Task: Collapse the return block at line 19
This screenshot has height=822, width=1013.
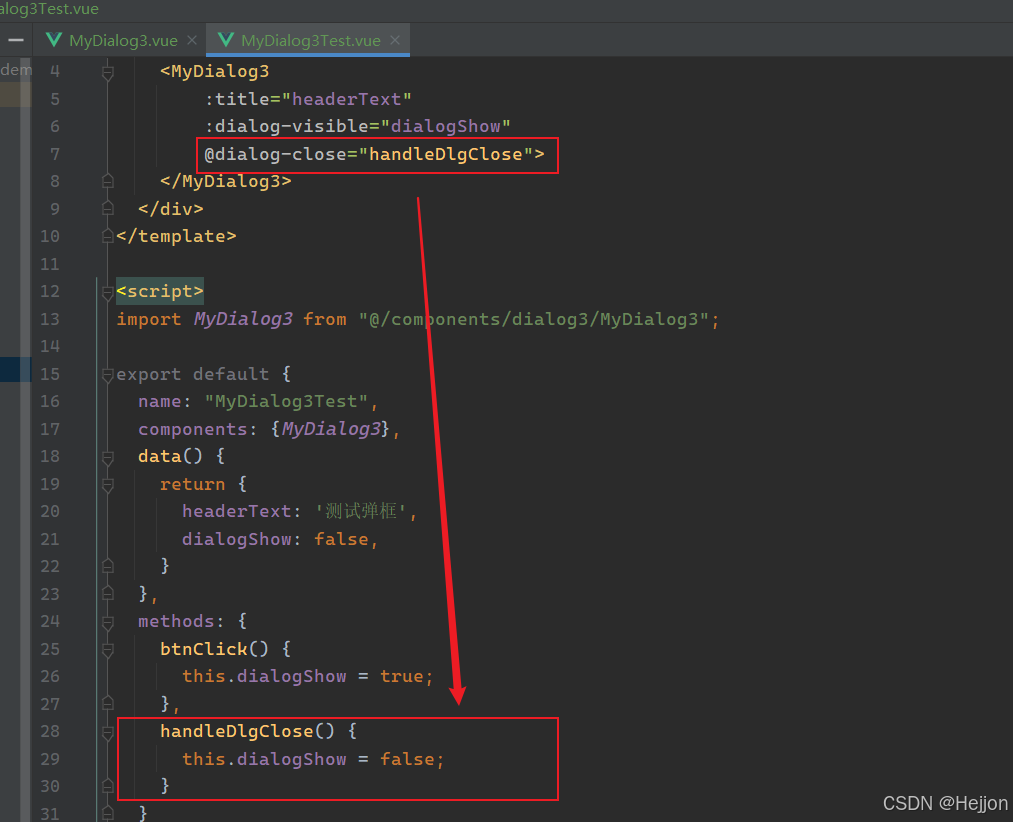Action: click(x=108, y=485)
